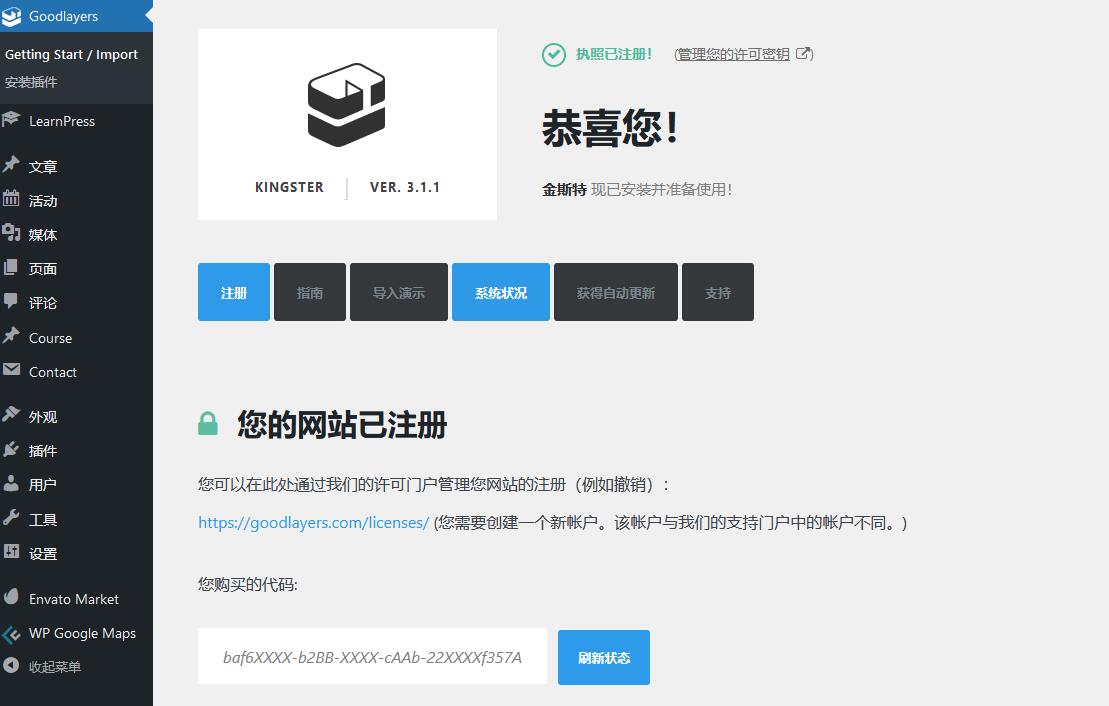Click the 设置 settings icon in sidebar
This screenshot has height=706, width=1109.
tap(11, 553)
